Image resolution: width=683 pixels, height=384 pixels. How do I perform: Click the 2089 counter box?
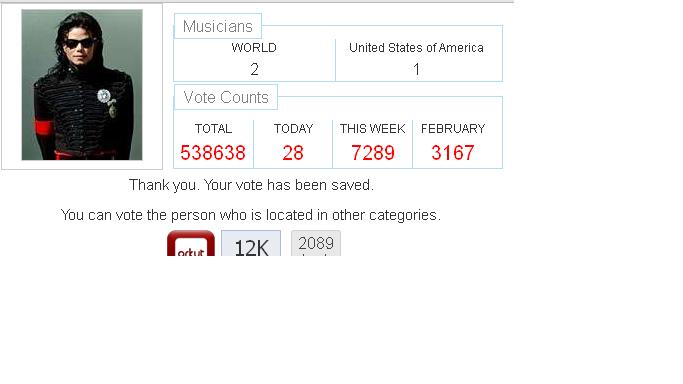tap(316, 243)
